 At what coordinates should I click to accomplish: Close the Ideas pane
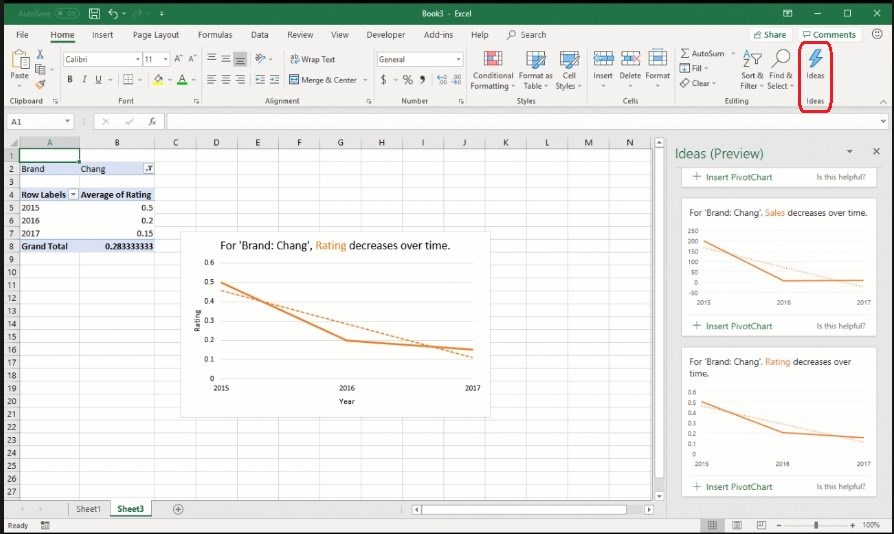pos(876,151)
